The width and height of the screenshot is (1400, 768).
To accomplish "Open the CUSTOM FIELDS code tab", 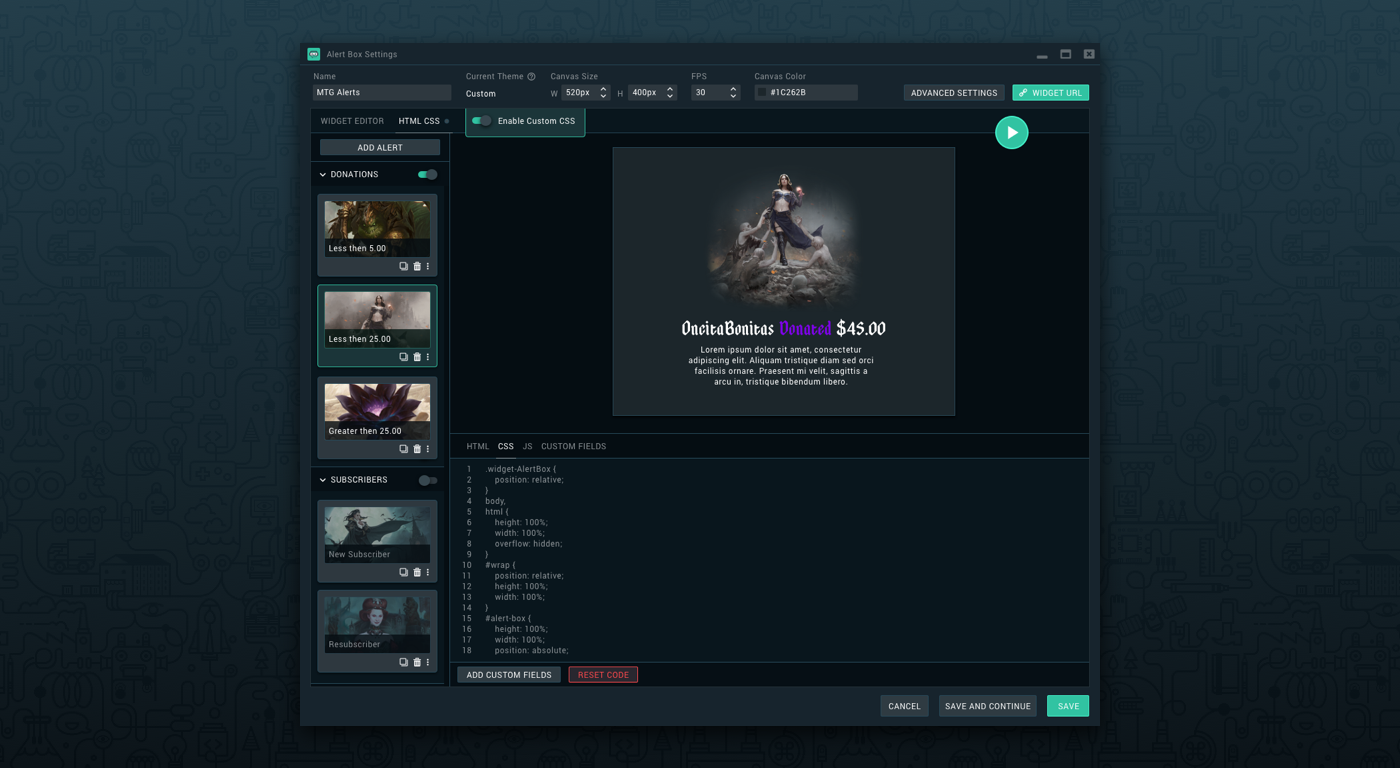I will (573, 446).
